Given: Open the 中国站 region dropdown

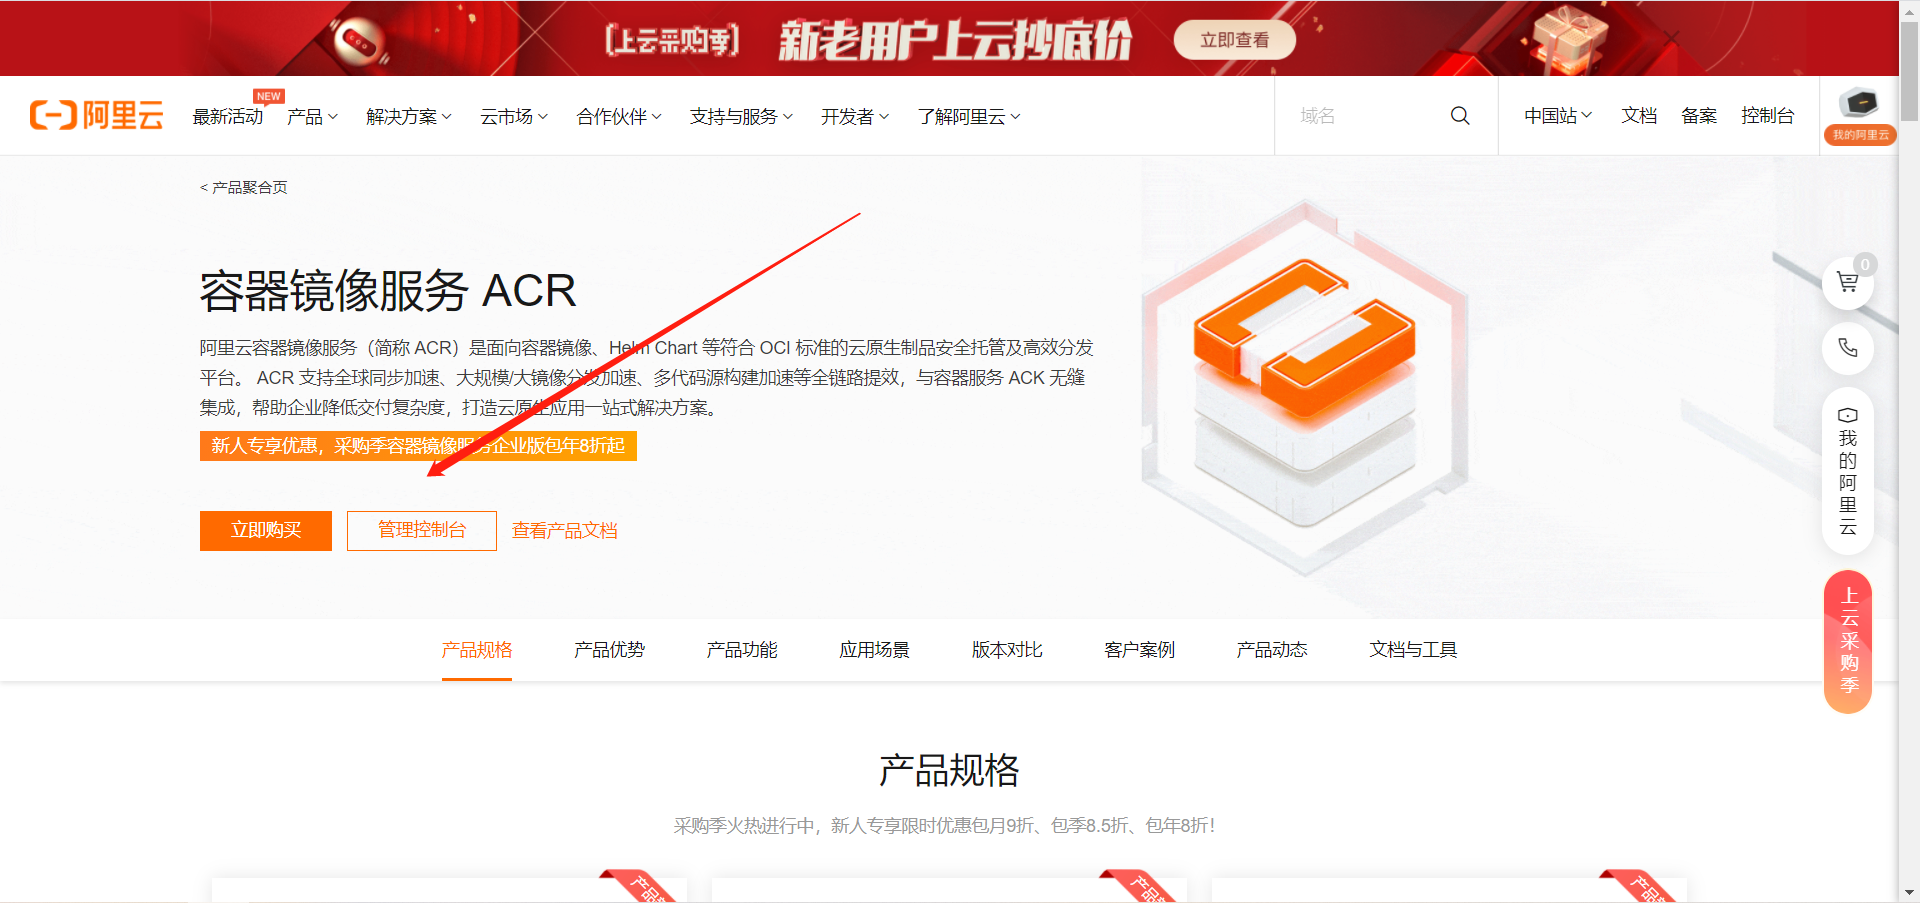Looking at the screenshot, I should click(1558, 116).
